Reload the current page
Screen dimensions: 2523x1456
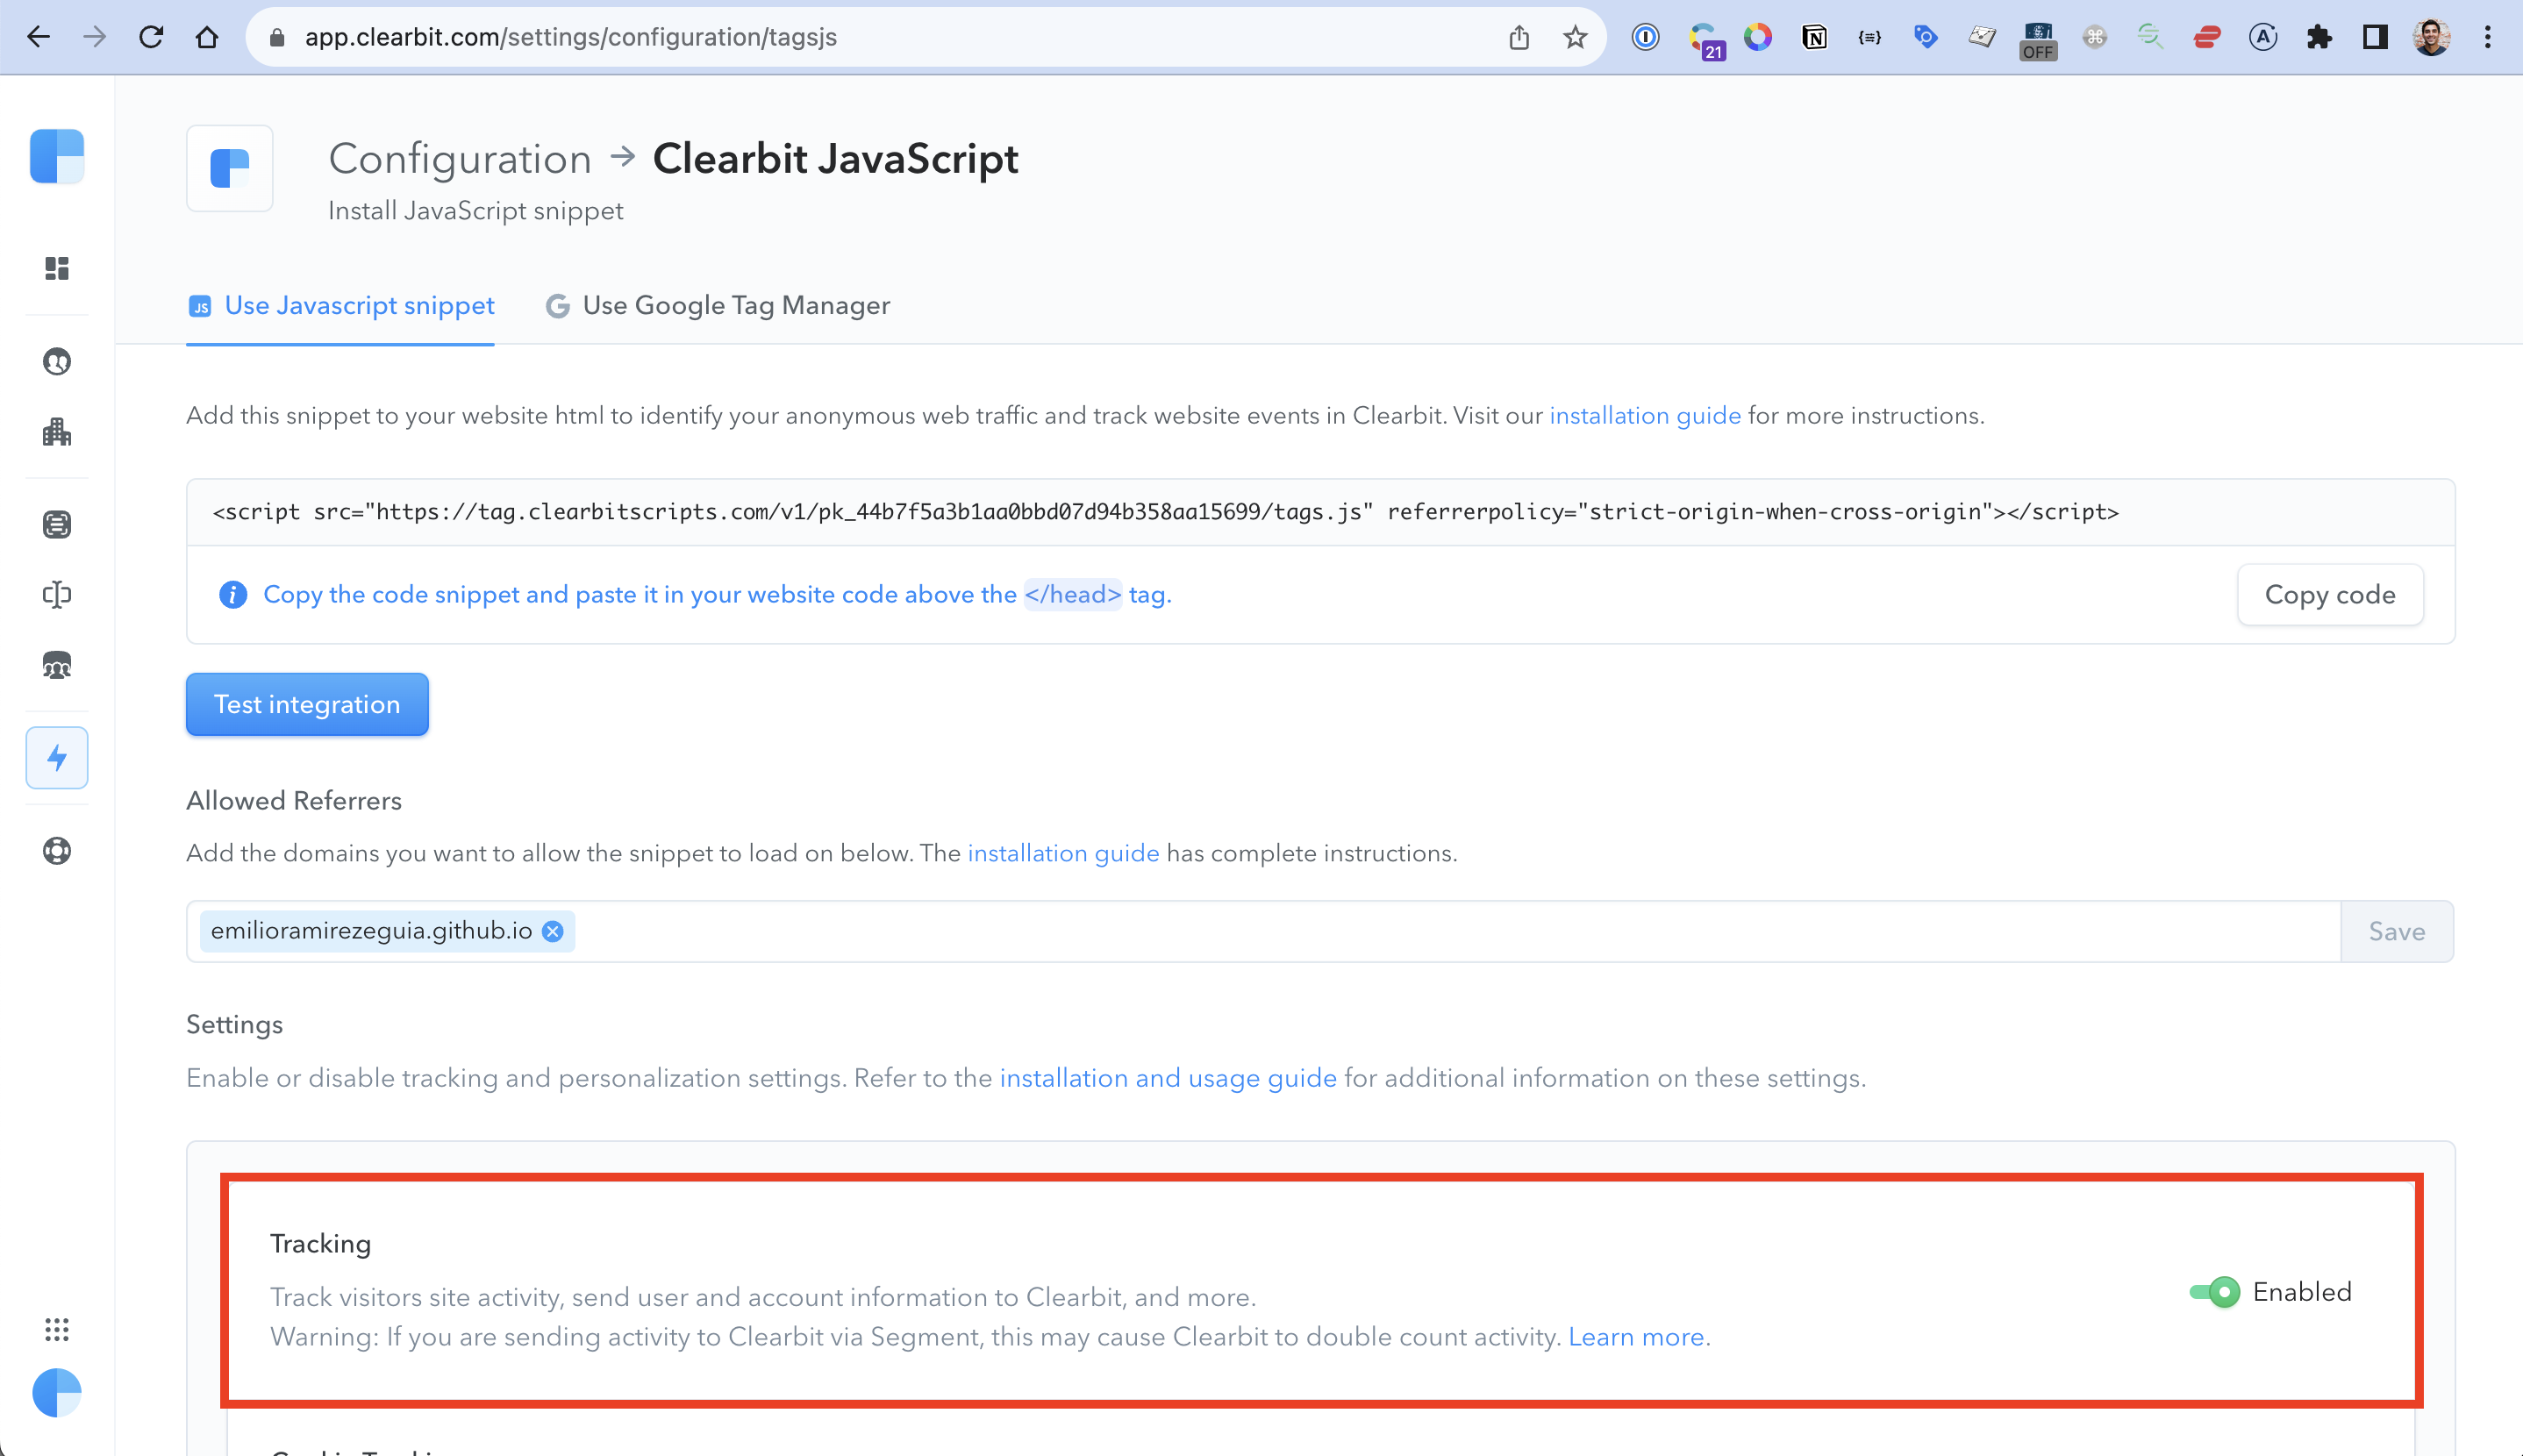pyautogui.click(x=150, y=37)
